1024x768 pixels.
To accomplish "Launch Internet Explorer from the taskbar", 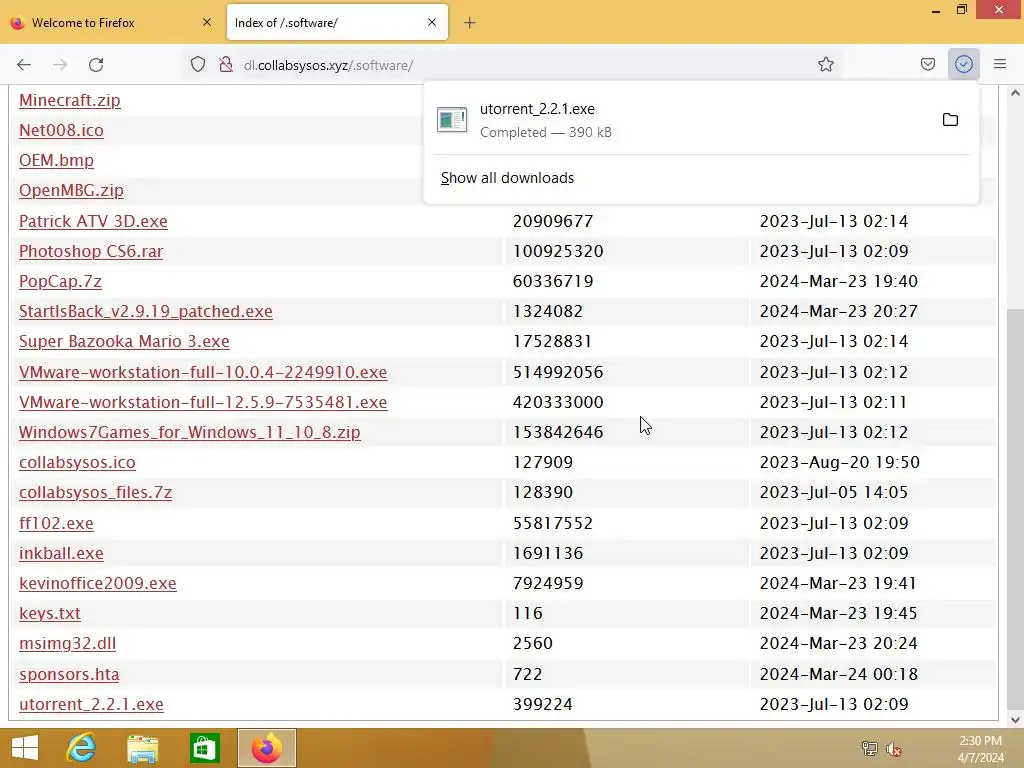I will point(82,748).
